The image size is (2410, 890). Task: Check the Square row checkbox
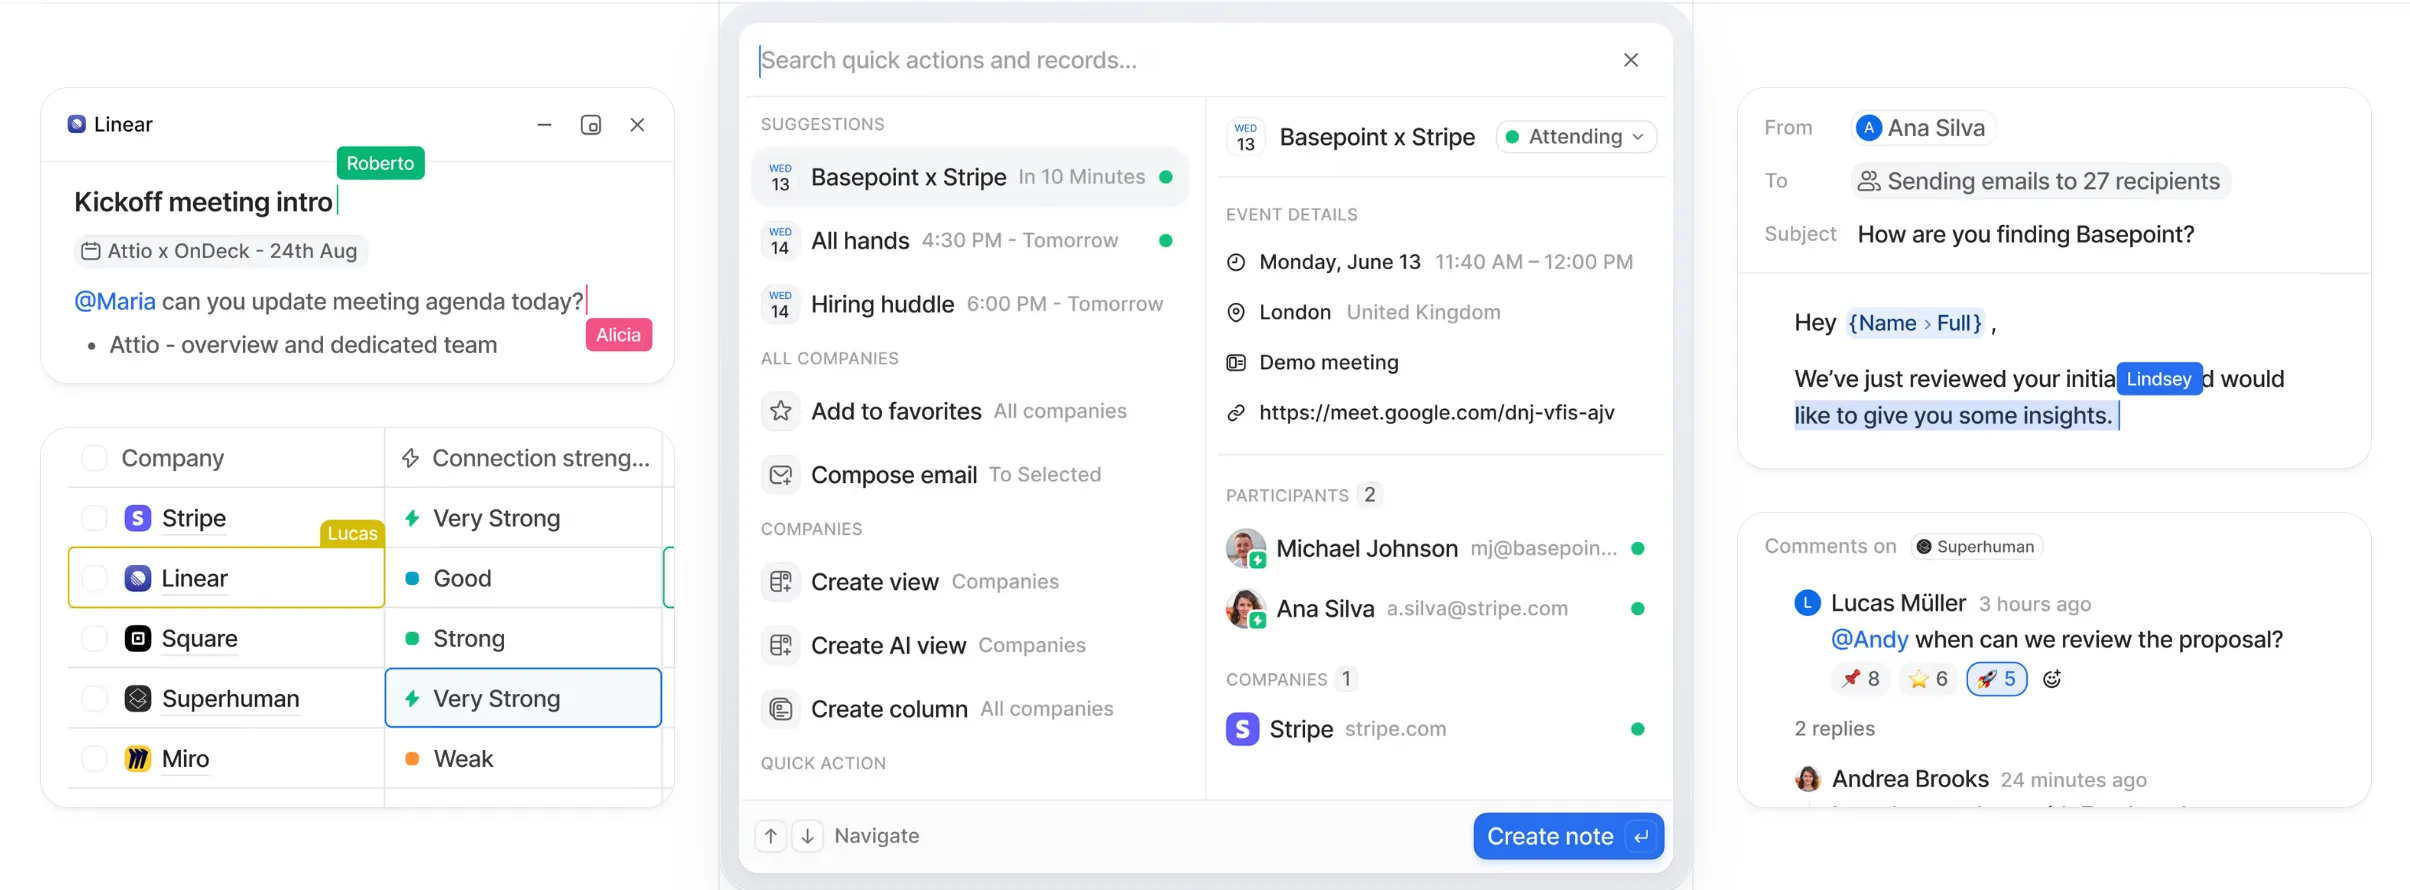pyautogui.click(x=94, y=638)
